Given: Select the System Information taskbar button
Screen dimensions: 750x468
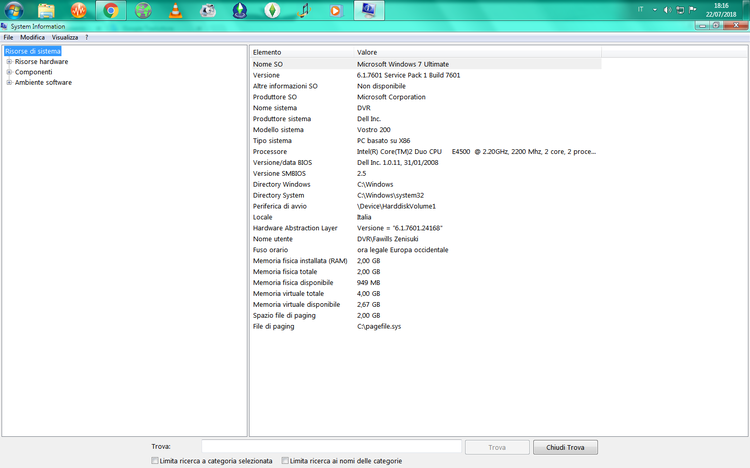Looking at the screenshot, I should click(x=369, y=10).
